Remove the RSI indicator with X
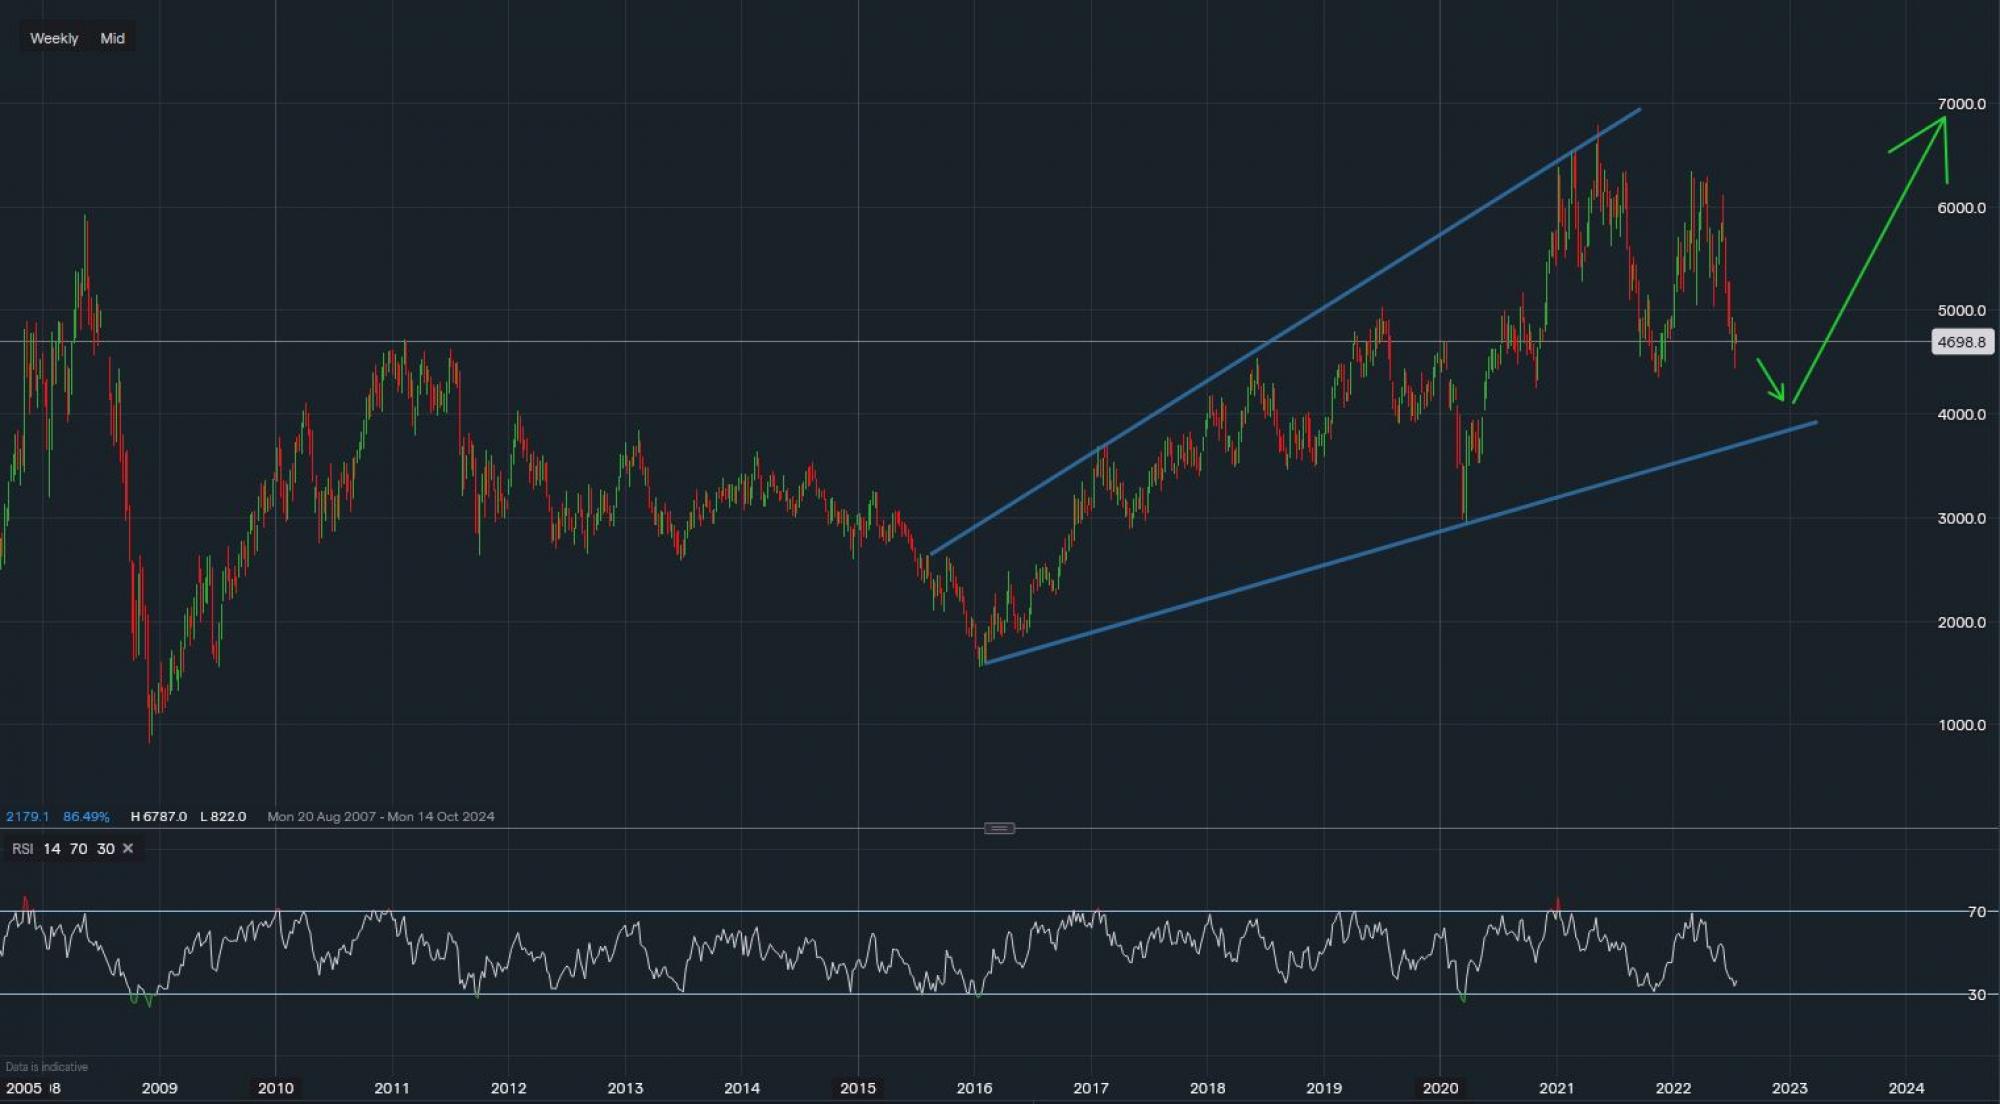The height and width of the screenshot is (1104, 2000). pos(127,848)
